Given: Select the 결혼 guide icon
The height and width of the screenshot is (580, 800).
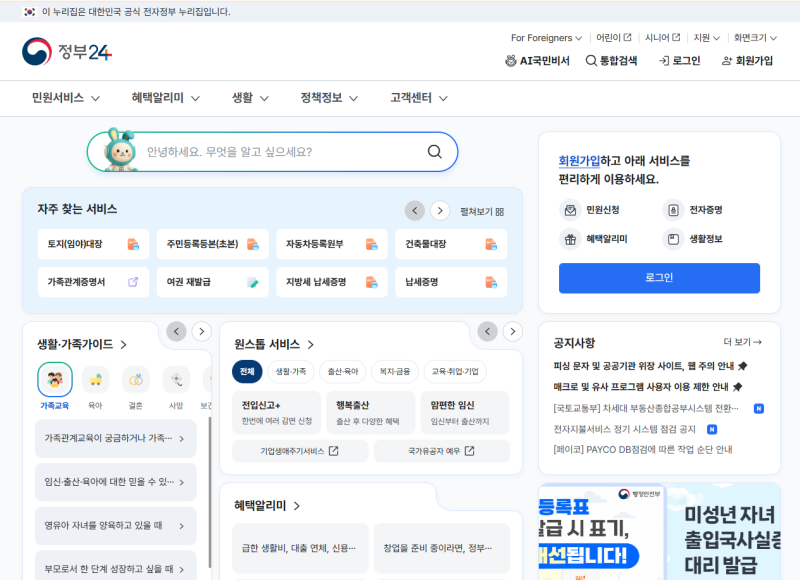Looking at the screenshot, I should [x=136, y=380].
